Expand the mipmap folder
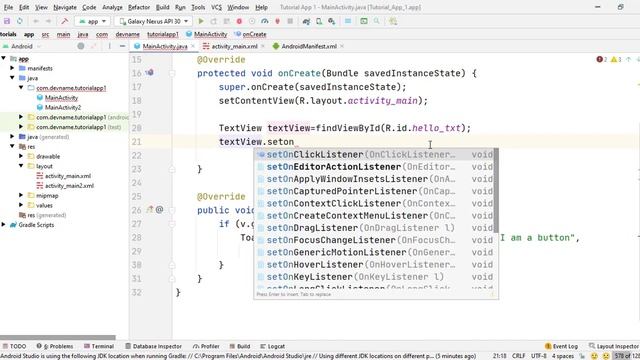The width and height of the screenshot is (640, 360). tap(21, 196)
